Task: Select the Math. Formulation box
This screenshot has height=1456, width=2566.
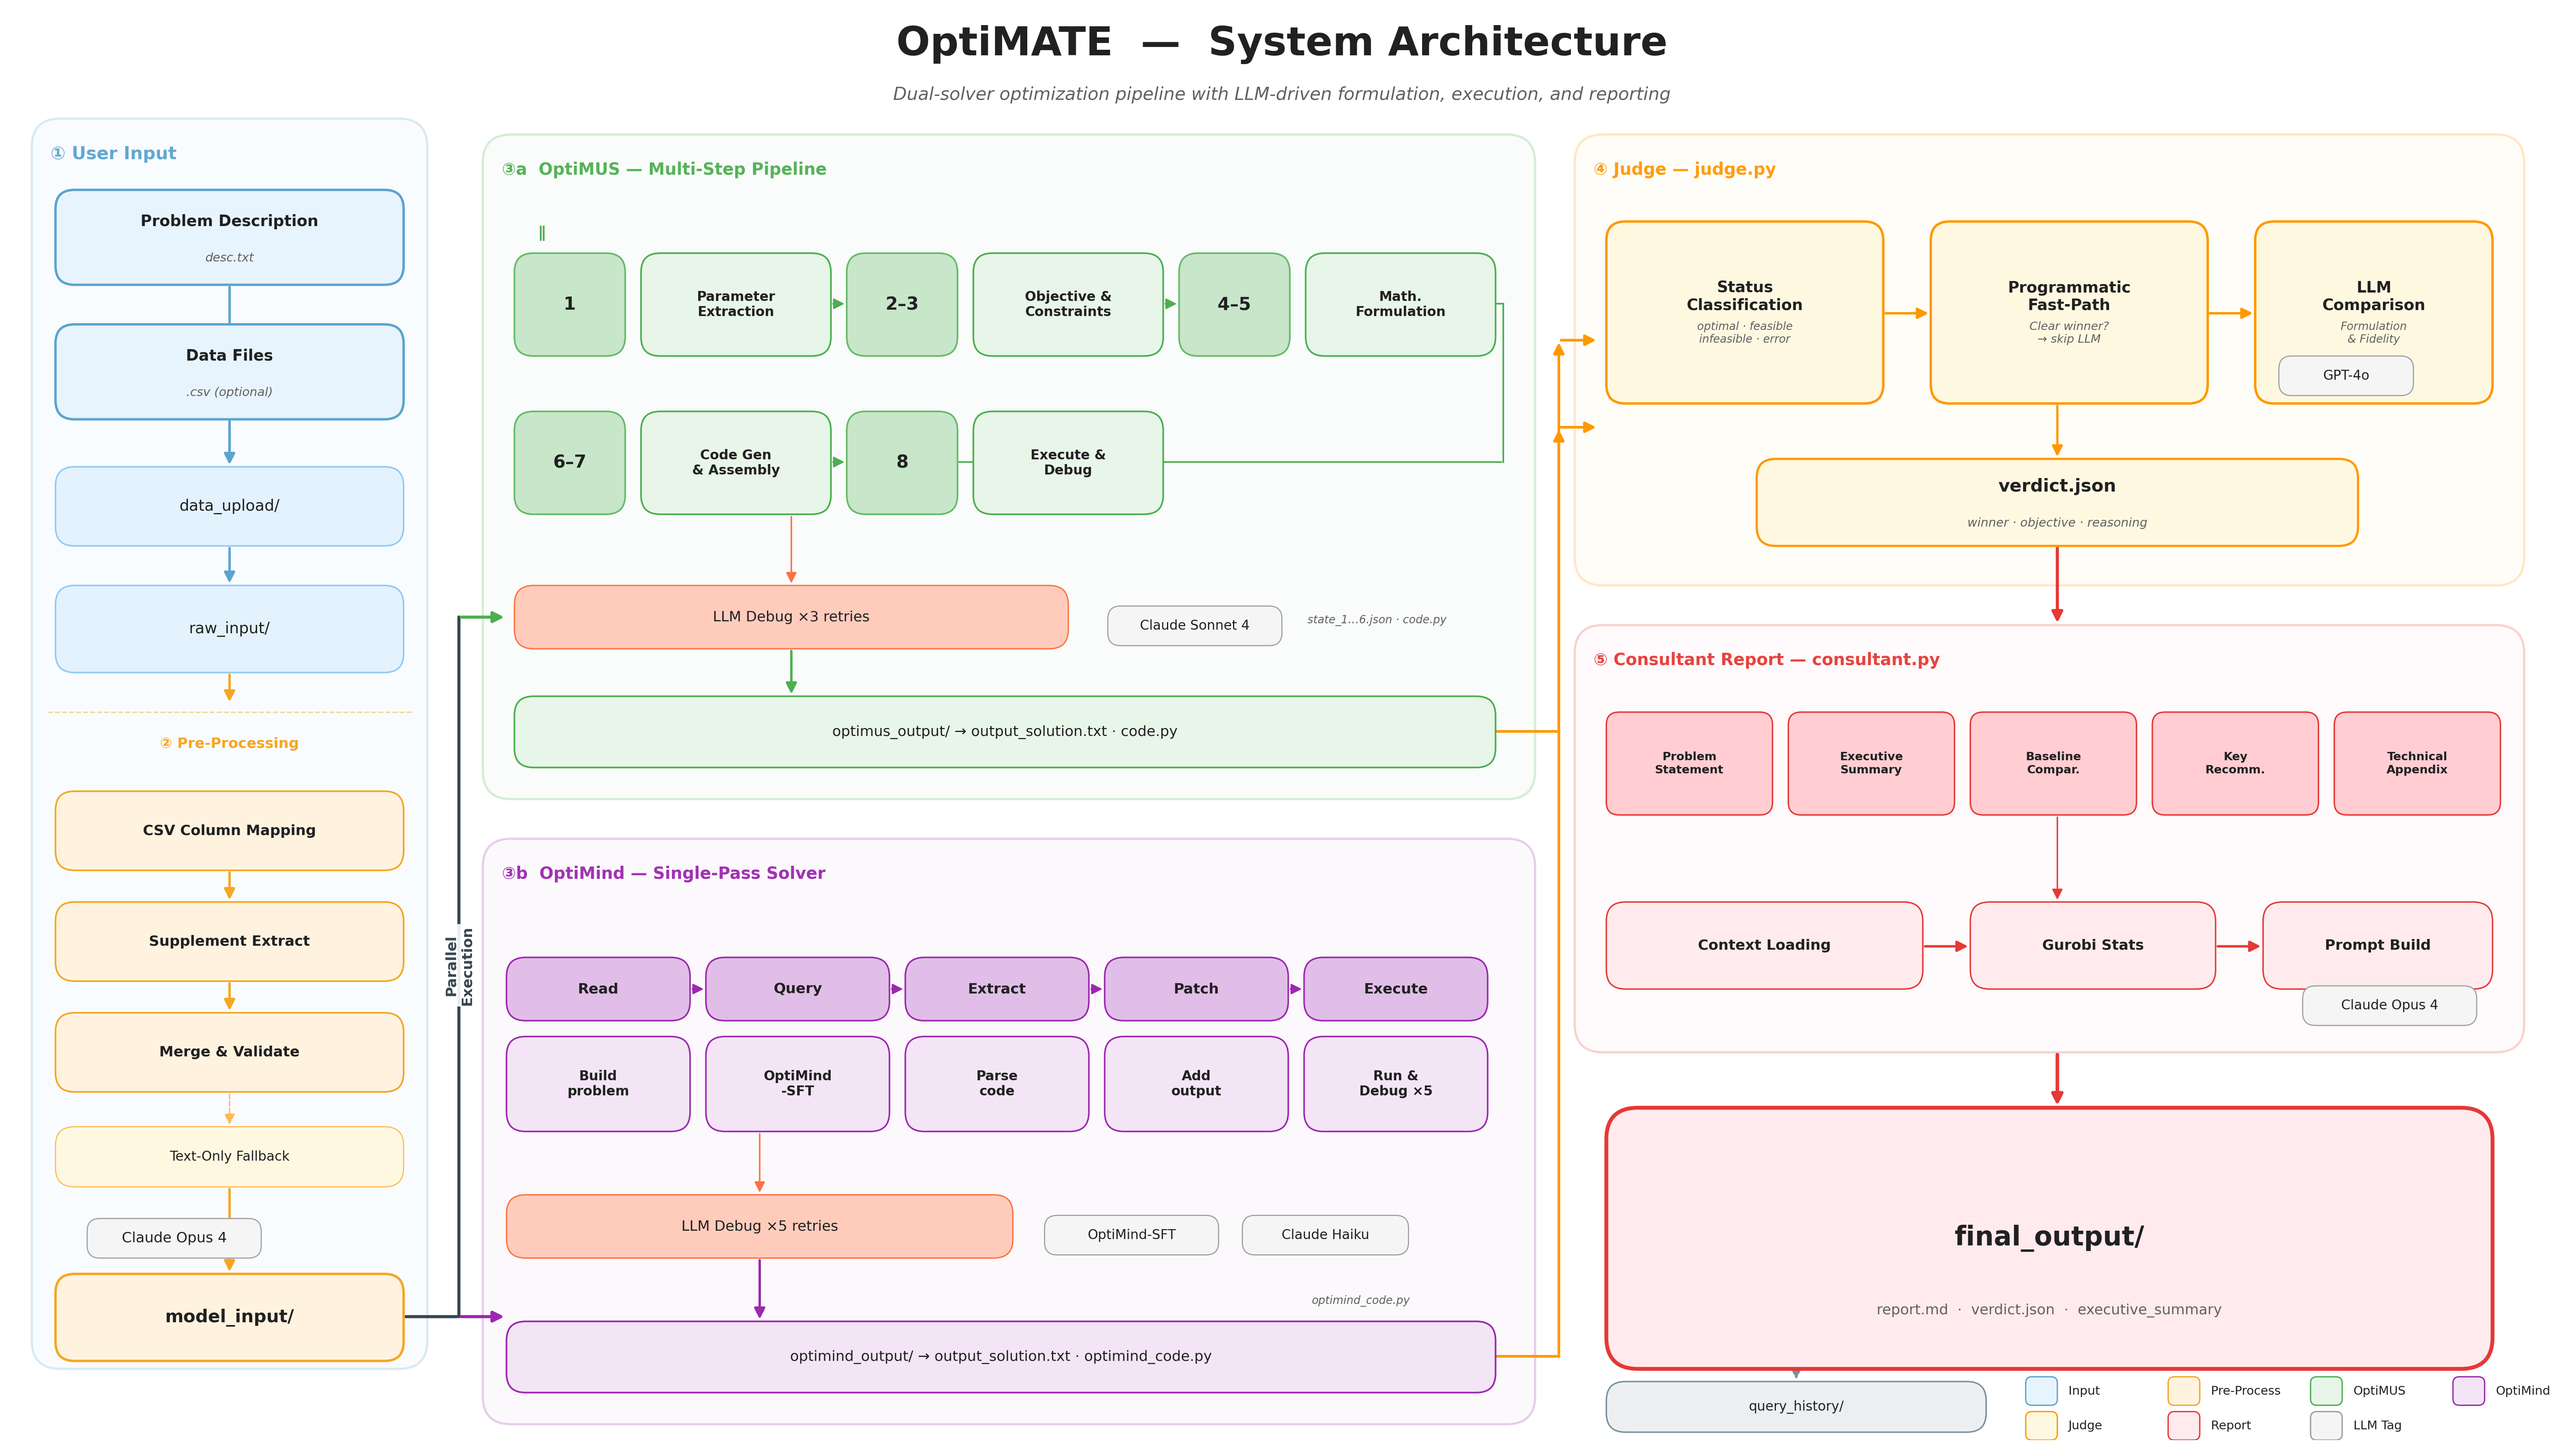Action: click(1400, 304)
